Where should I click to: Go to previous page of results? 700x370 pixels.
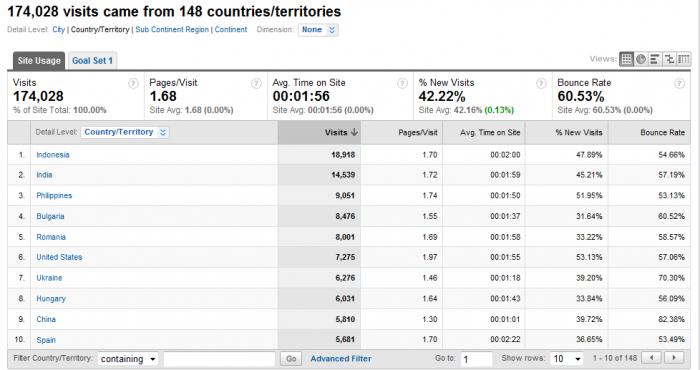pyautogui.click(x=652, y=358)
